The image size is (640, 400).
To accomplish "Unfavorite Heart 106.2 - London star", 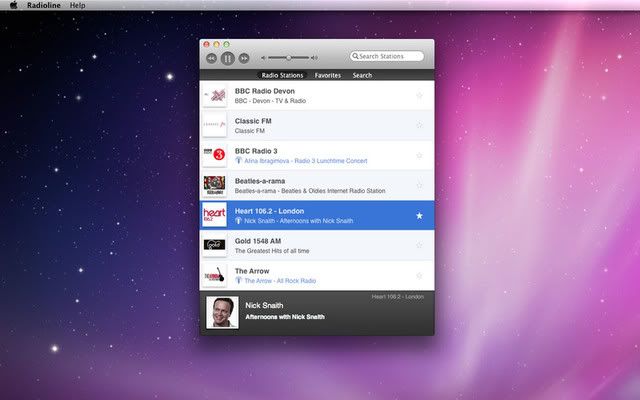I will [419, 216].
